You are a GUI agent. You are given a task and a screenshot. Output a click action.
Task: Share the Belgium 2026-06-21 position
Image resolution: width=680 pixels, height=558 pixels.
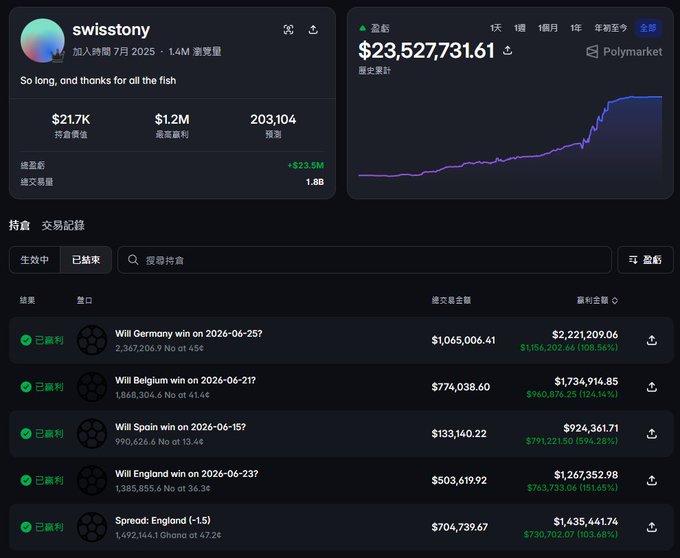651,387
